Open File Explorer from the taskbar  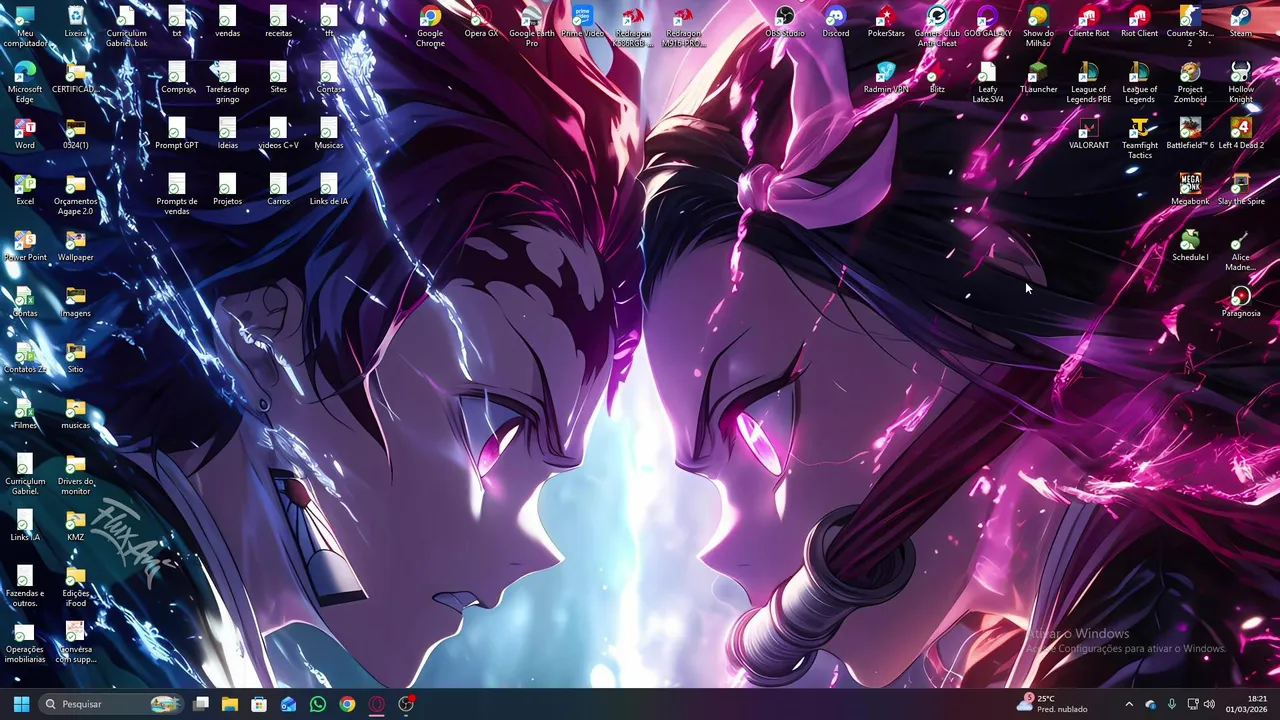(x=230, y=704)
